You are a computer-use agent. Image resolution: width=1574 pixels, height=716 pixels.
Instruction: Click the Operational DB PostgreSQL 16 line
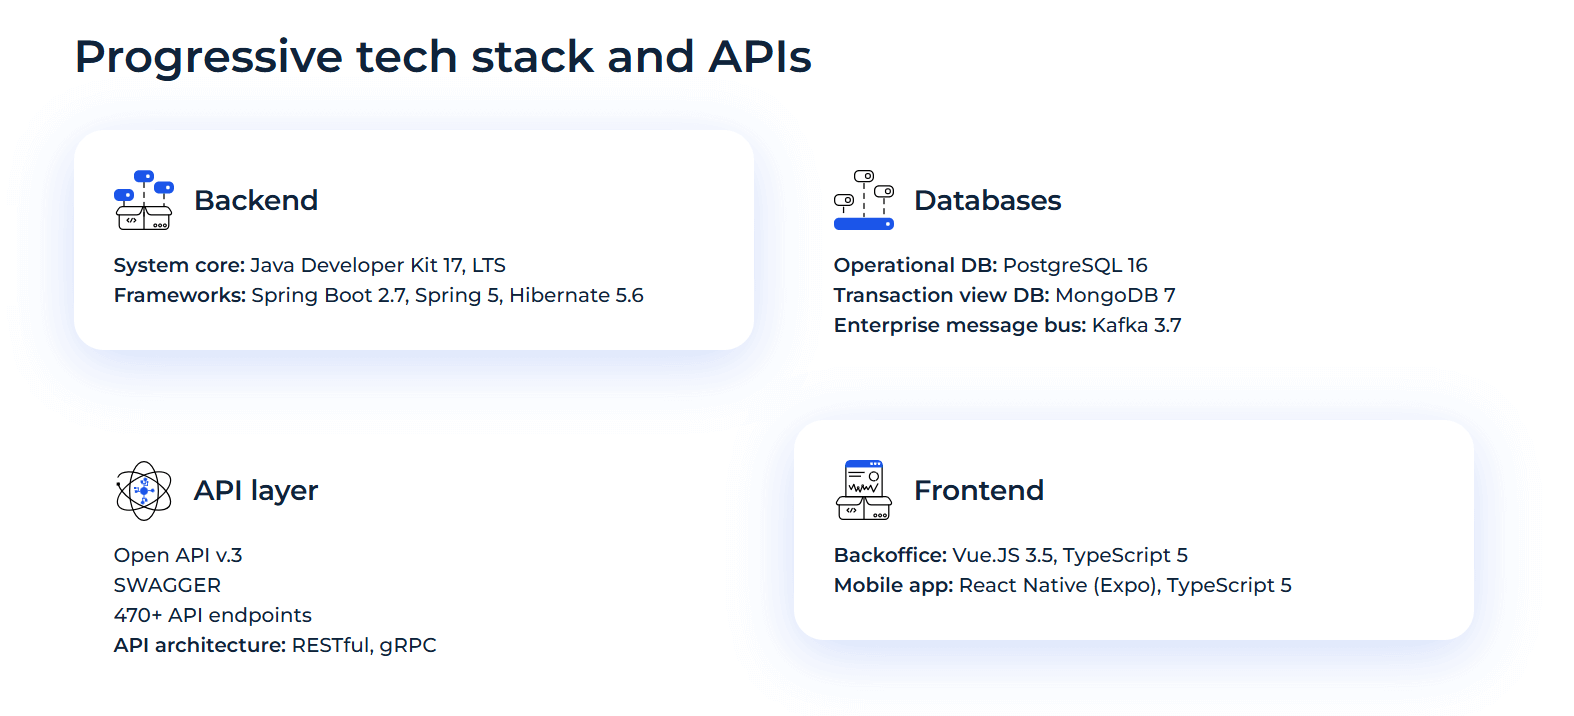click(x=990, y=265)
